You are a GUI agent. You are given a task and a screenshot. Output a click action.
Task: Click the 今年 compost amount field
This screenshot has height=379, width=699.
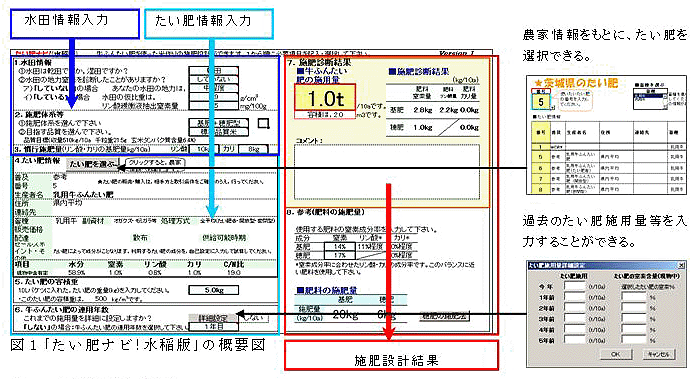click(x=575, y=286)
